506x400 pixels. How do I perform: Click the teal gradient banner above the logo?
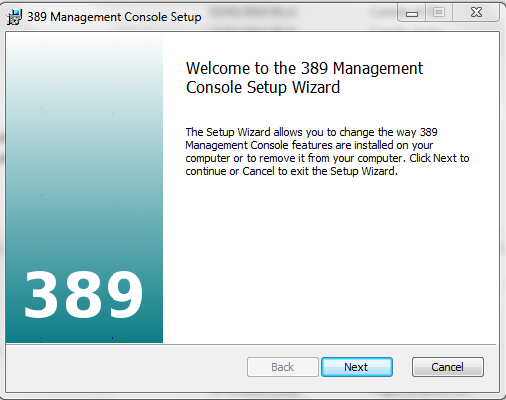click(x=84, y=150)
